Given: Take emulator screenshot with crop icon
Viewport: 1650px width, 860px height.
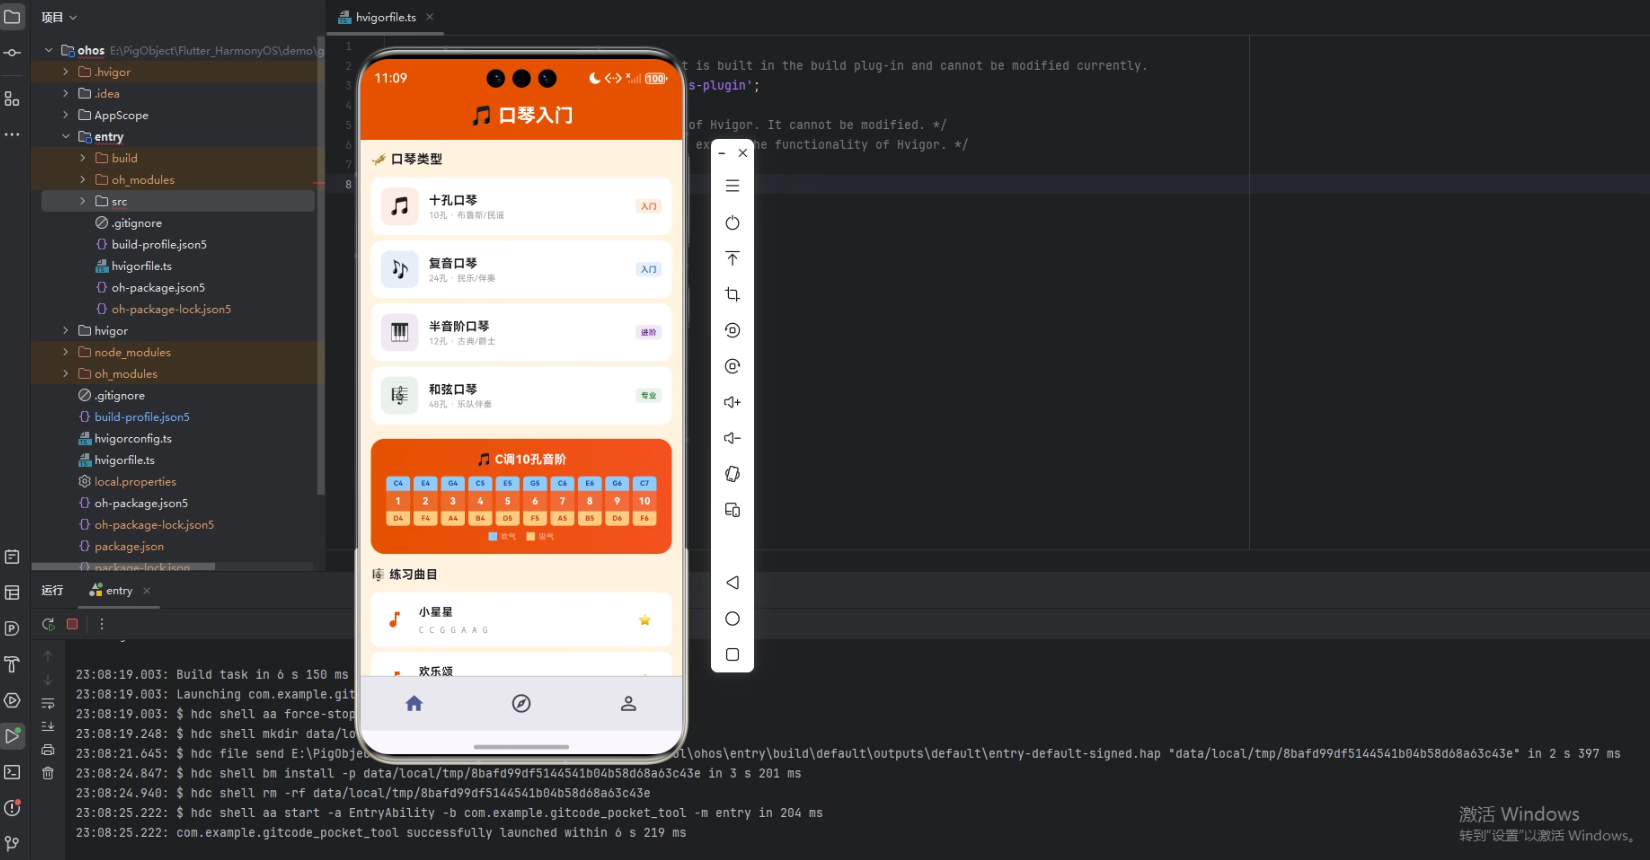Looking at the screenshot, I should pyautogui.click(x=732, y=294).
